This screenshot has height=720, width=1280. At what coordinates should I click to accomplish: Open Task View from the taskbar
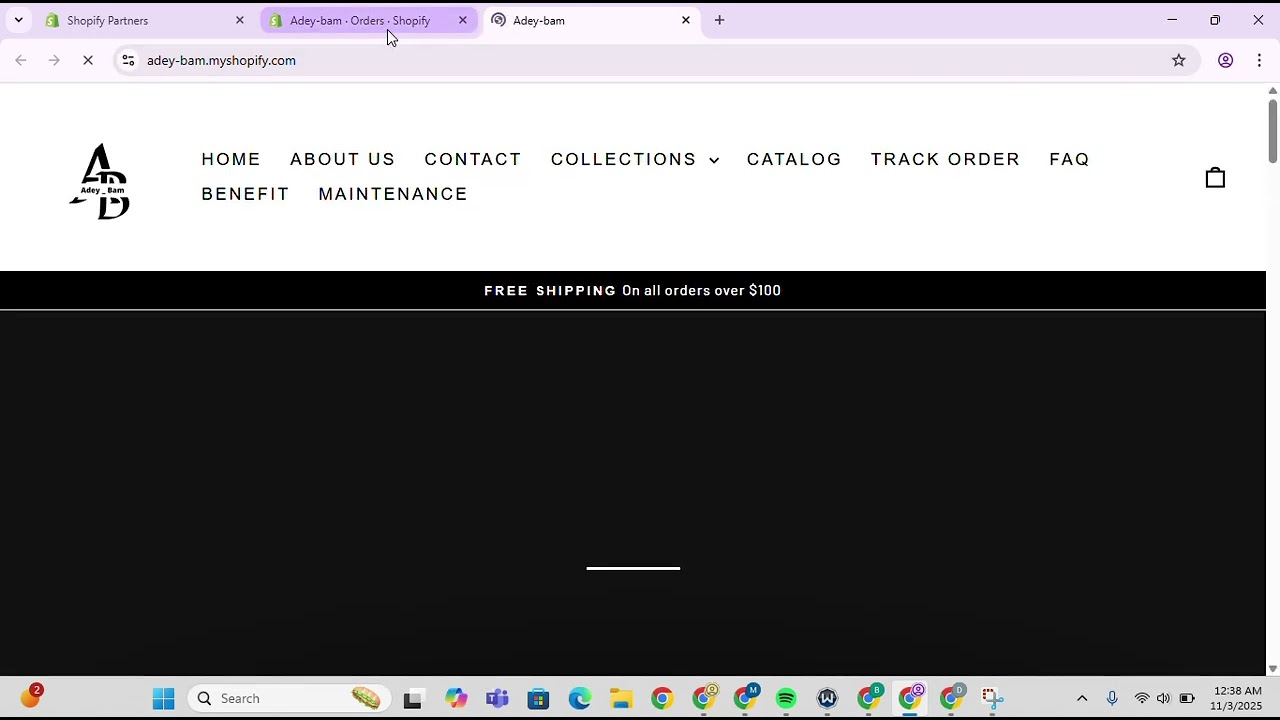[x=412, y=698]
